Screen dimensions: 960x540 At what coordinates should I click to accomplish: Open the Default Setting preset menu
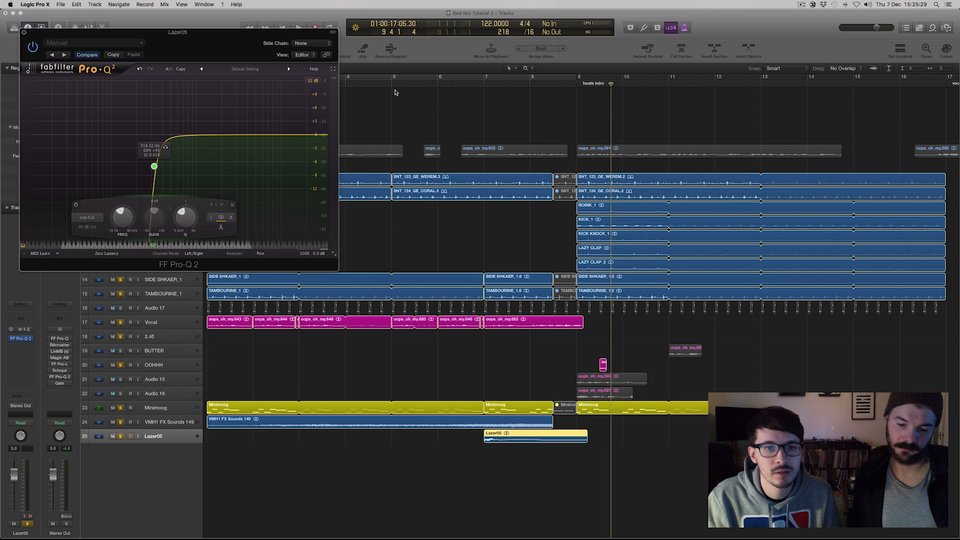pos(245,69)
